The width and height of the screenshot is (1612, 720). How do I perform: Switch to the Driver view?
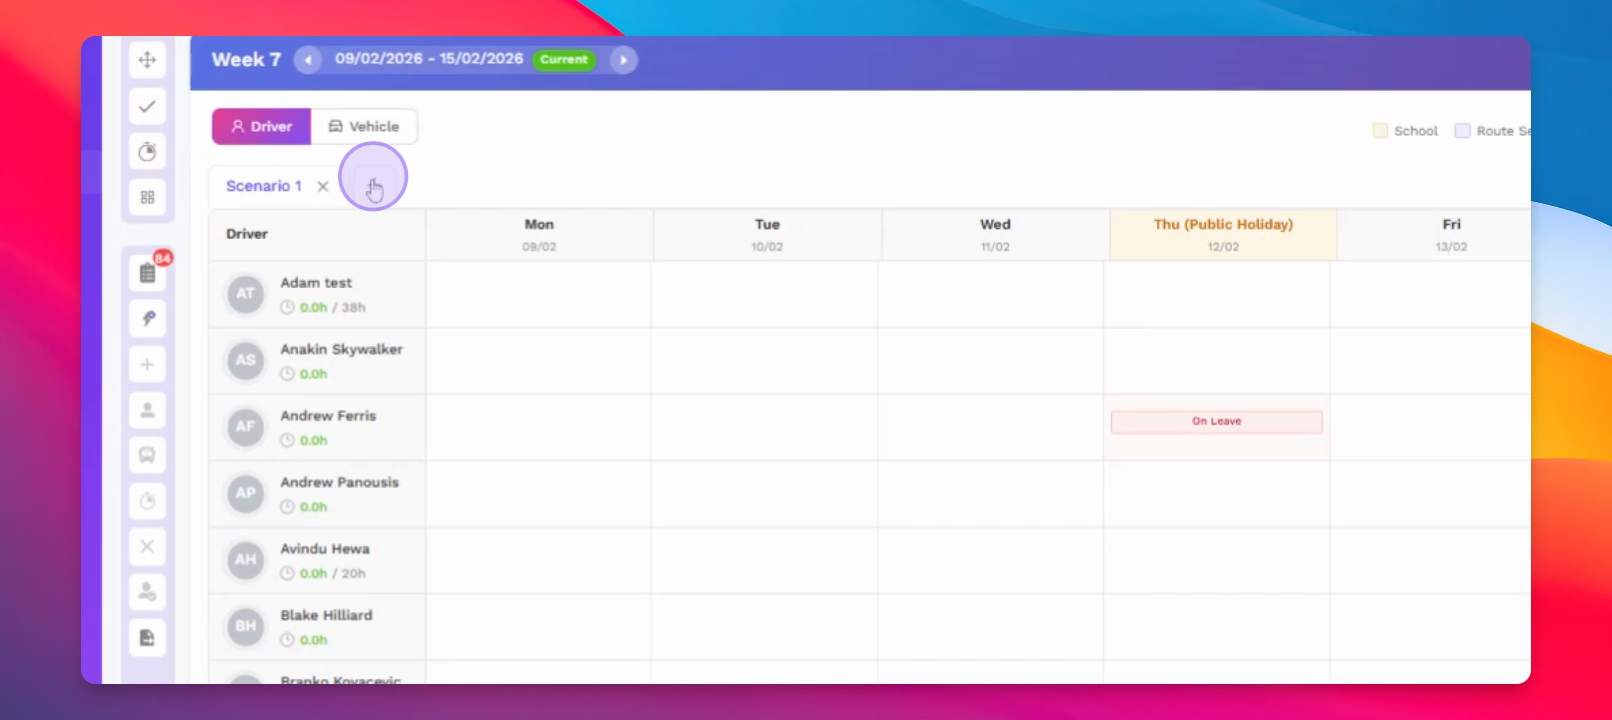coord(261,127)
